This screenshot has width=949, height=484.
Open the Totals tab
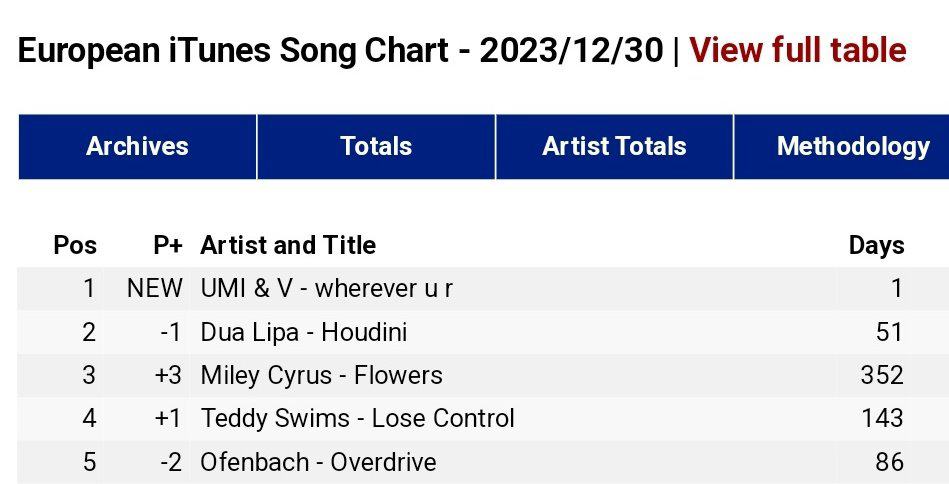(376, 146)
